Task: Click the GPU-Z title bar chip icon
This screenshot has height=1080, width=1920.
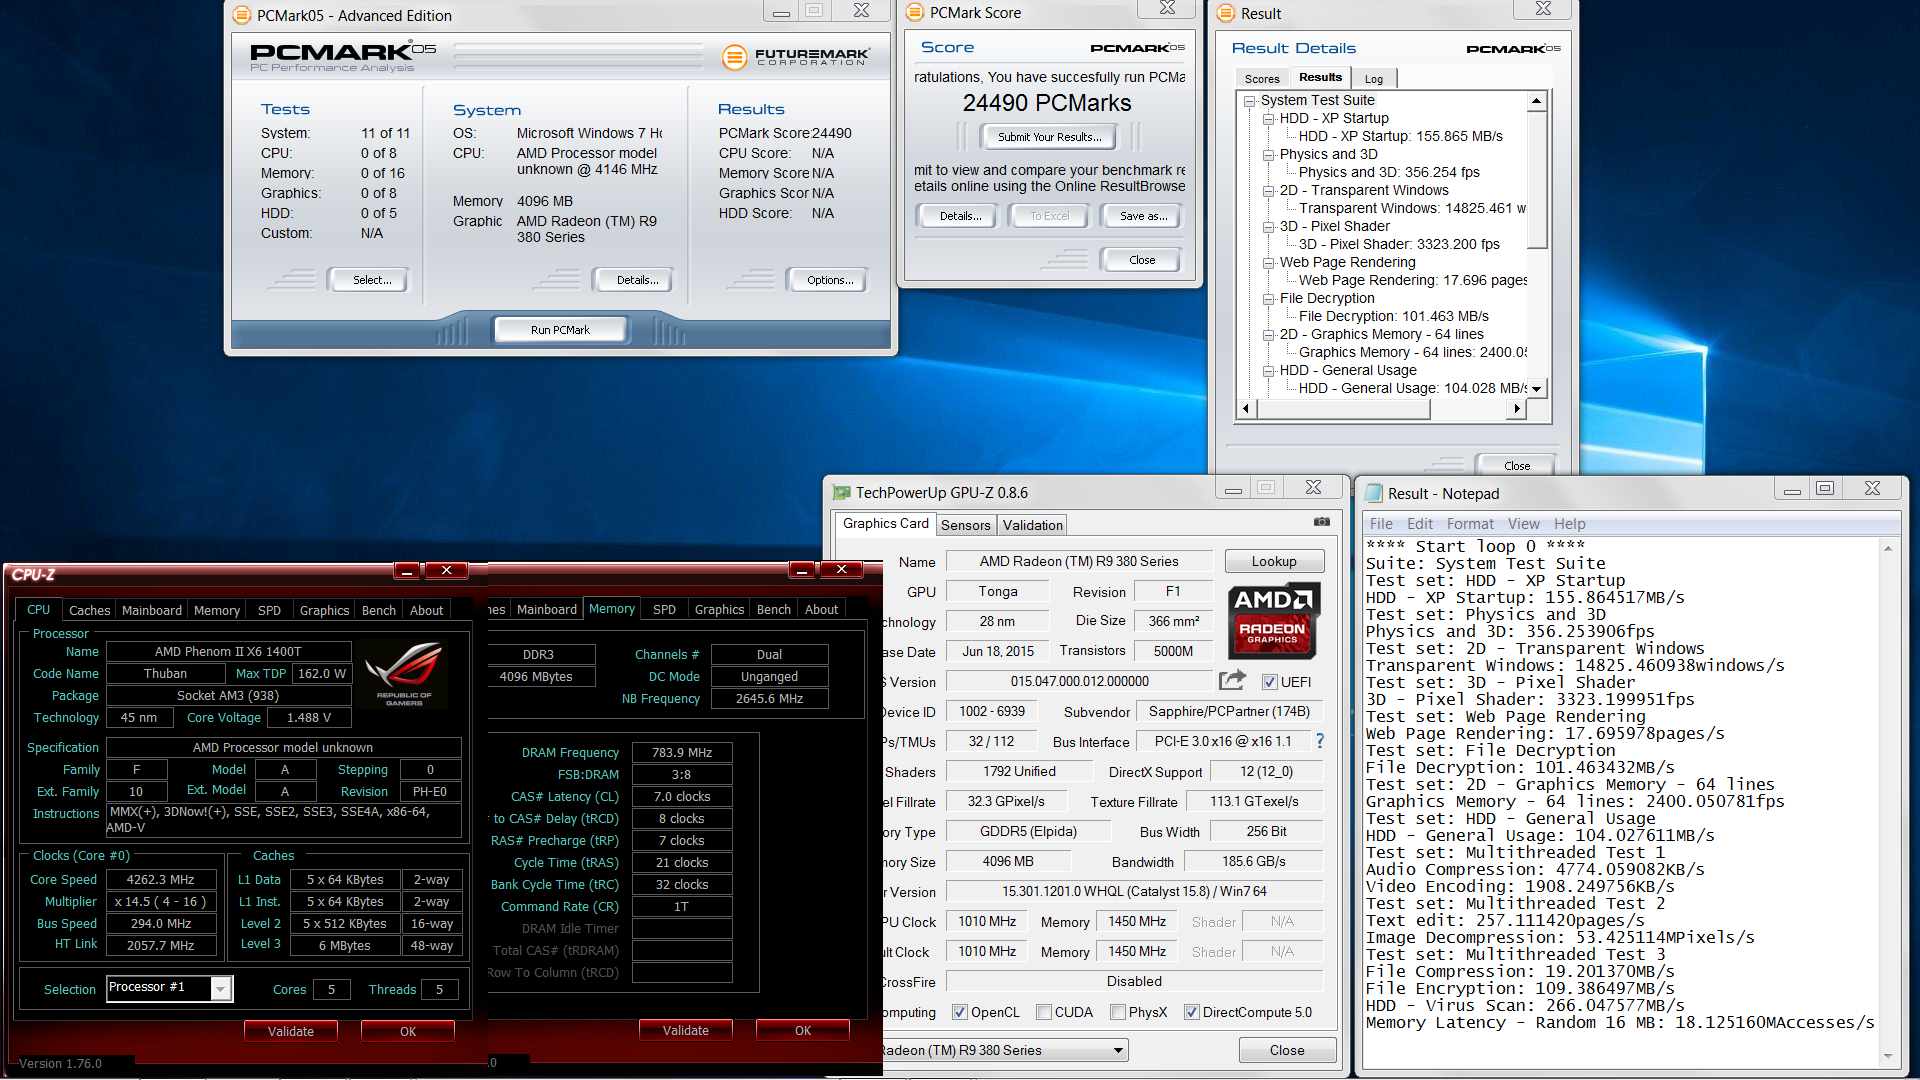Action: [x=841, y=493]
